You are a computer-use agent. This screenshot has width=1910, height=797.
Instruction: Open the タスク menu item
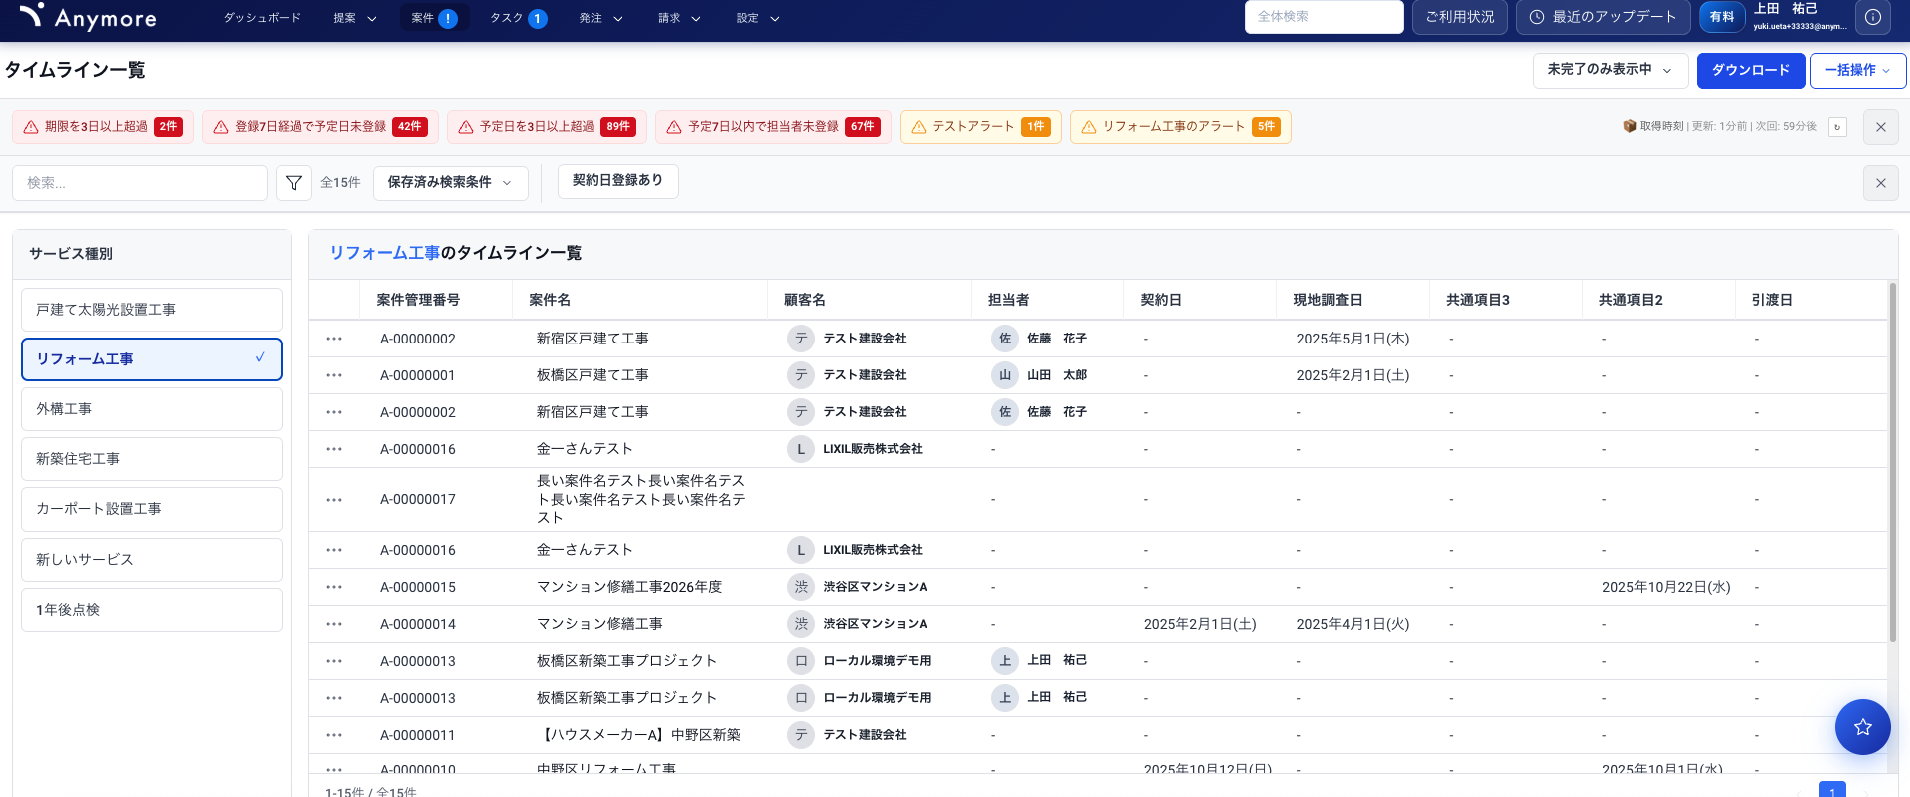517,18
